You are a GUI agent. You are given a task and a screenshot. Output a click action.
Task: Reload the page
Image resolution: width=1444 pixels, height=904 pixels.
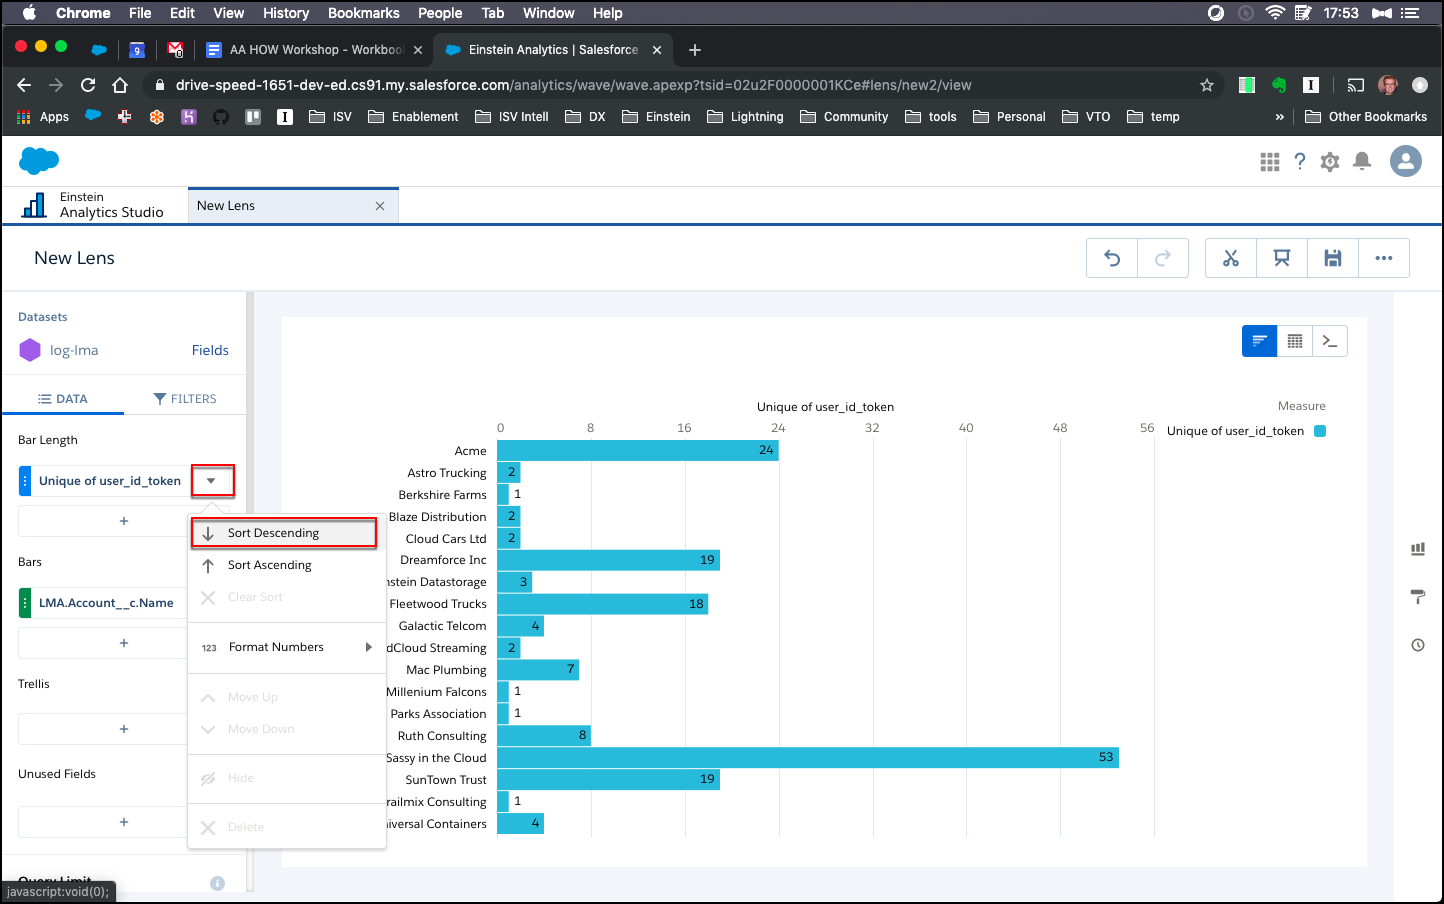(88, 85)
